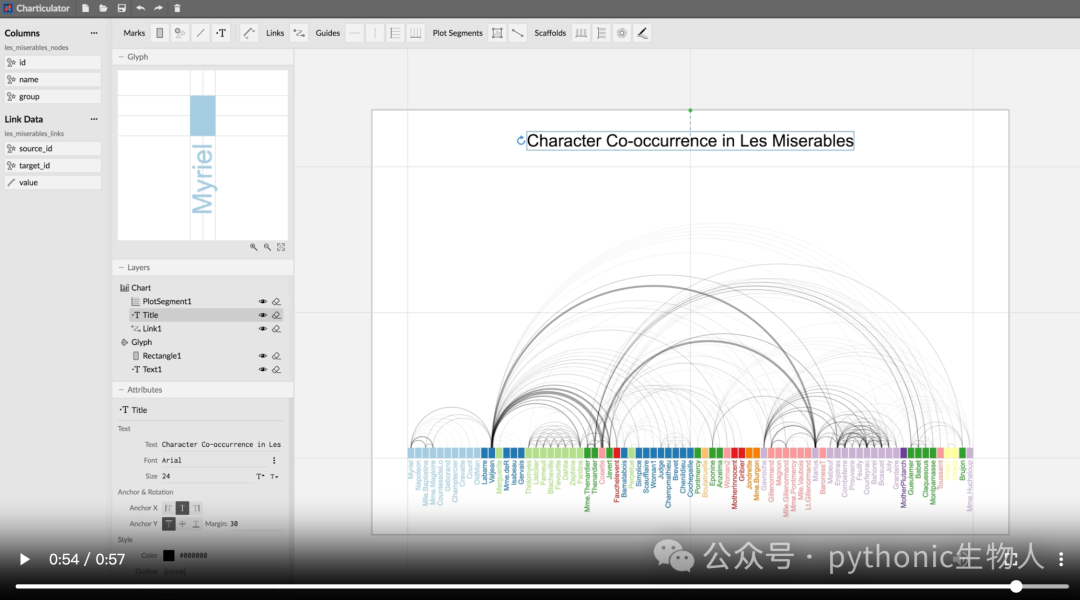Image resolution: width=1080 pixels, height=600 pixels.
Task: Select the Text mark tool
Action: [x=221, y=33]
